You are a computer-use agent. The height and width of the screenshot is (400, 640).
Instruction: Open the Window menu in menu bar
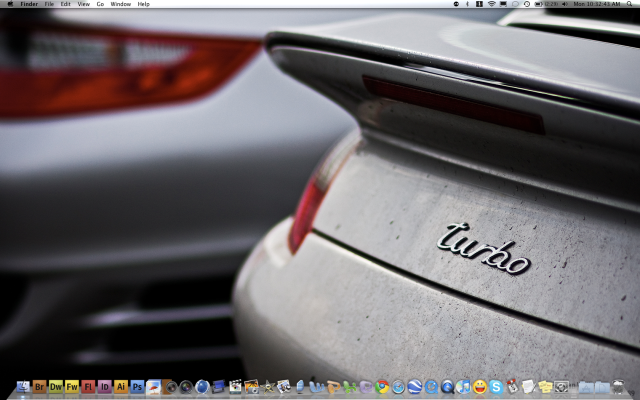(x=120, y=4)
